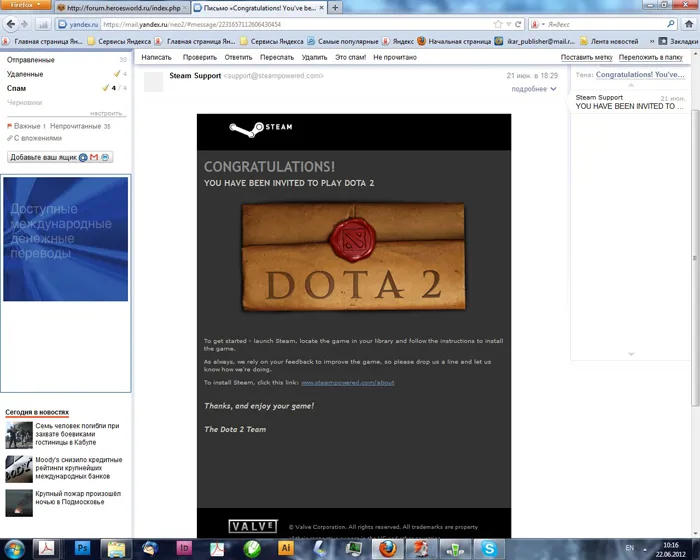This screenshot has width=700, height=560.
Task: Open a new tab with the plus button
Action: pos(335,8)
